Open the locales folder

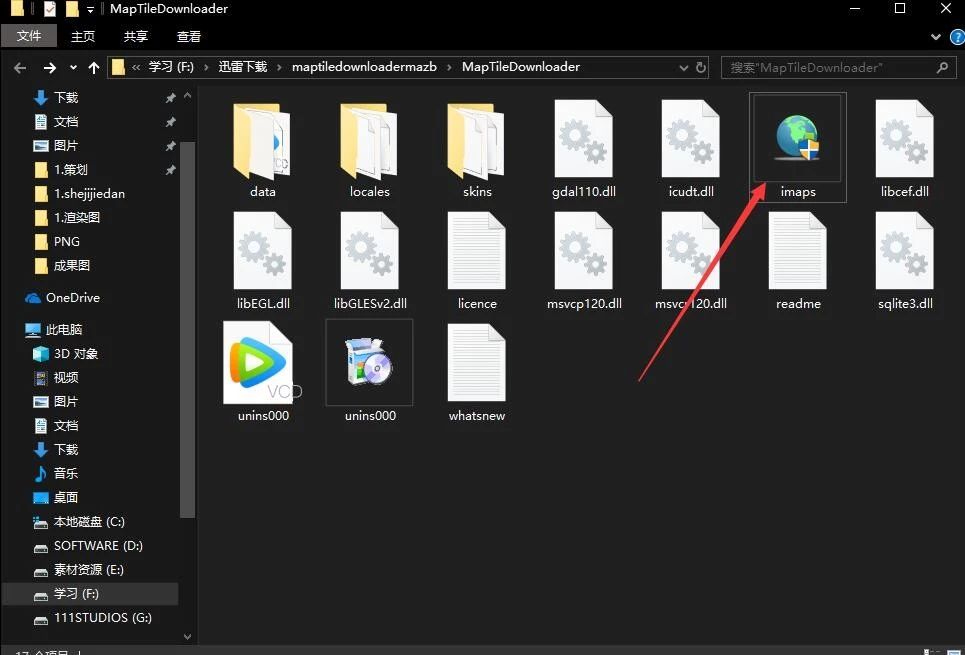[x=369, y=142]
